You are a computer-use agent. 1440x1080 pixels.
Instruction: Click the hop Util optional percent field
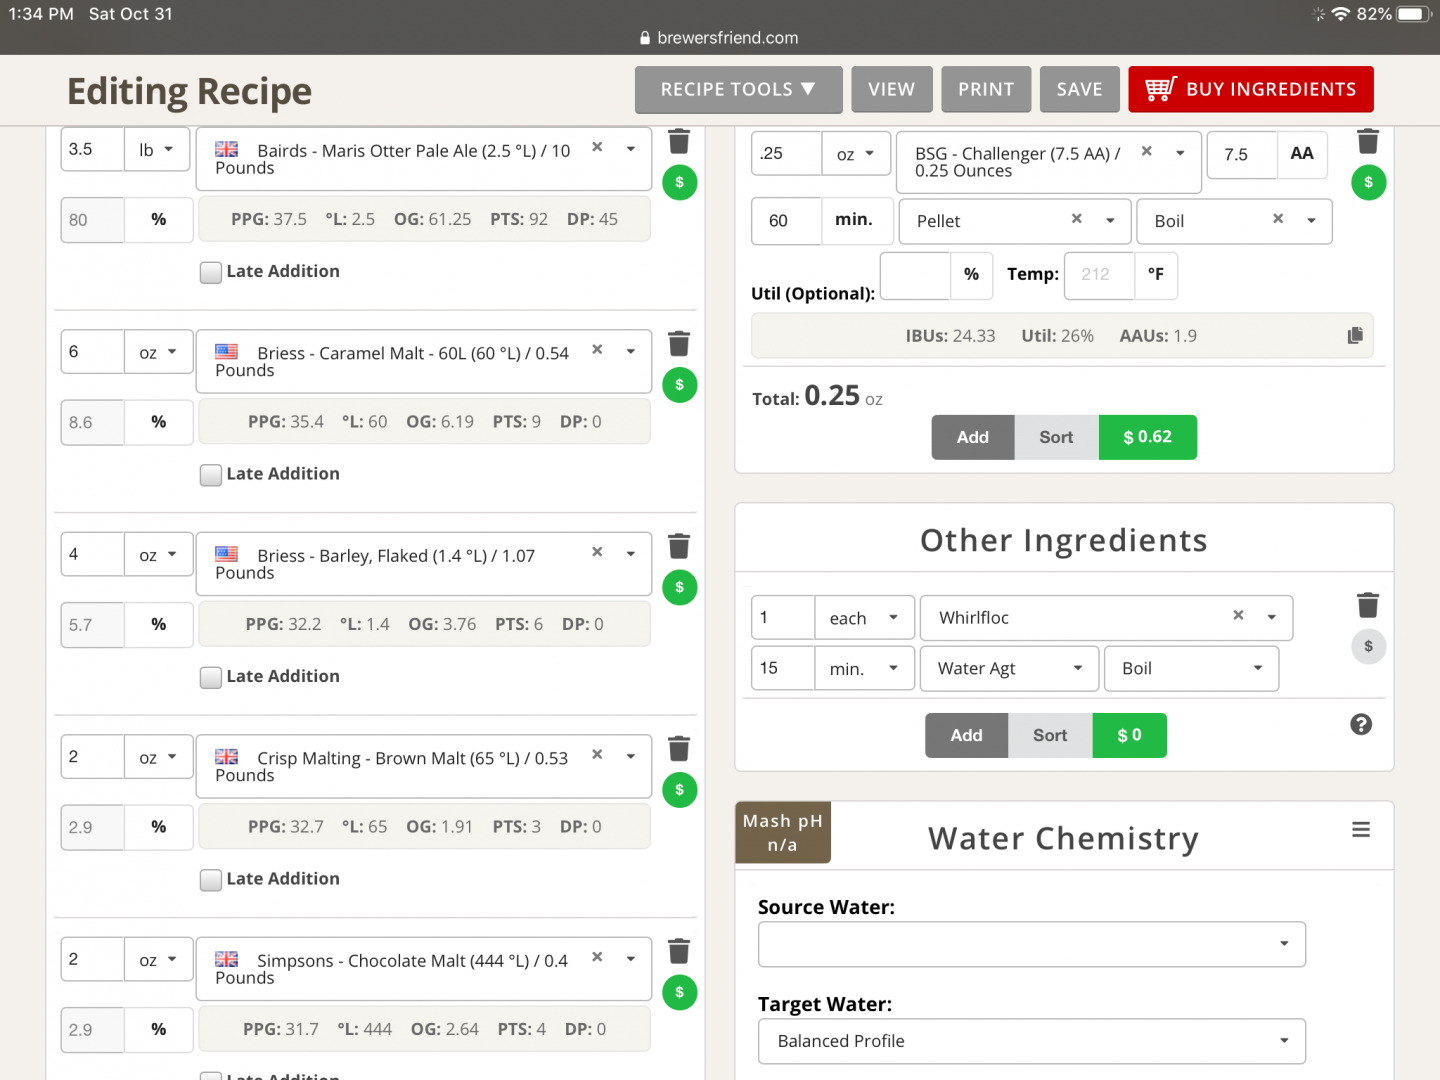915,275
